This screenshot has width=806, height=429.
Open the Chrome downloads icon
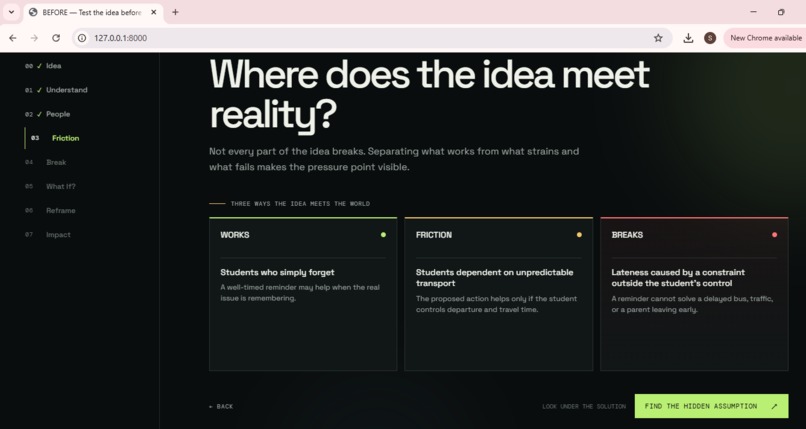[688, 38]
